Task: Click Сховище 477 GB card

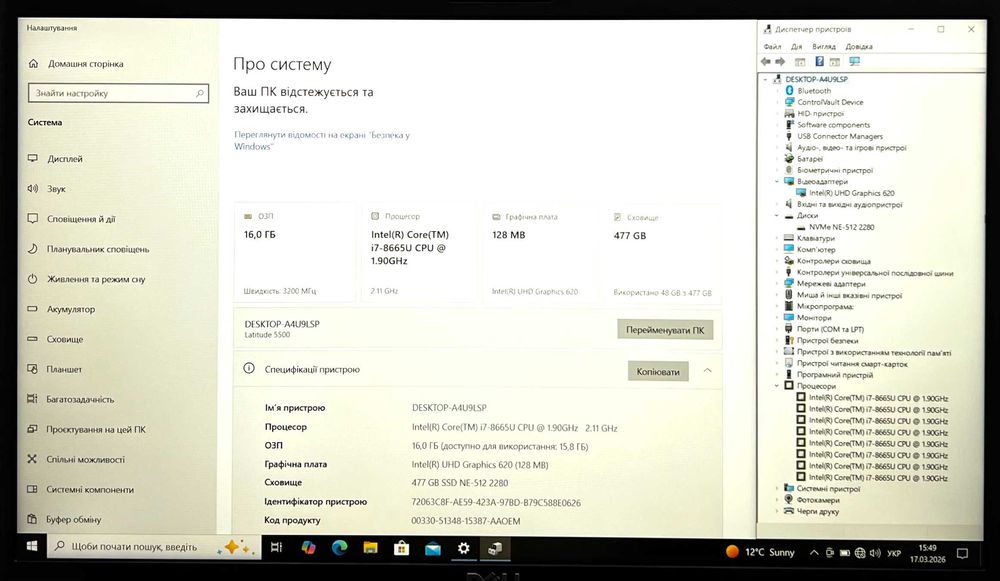Action: [663, 253]
